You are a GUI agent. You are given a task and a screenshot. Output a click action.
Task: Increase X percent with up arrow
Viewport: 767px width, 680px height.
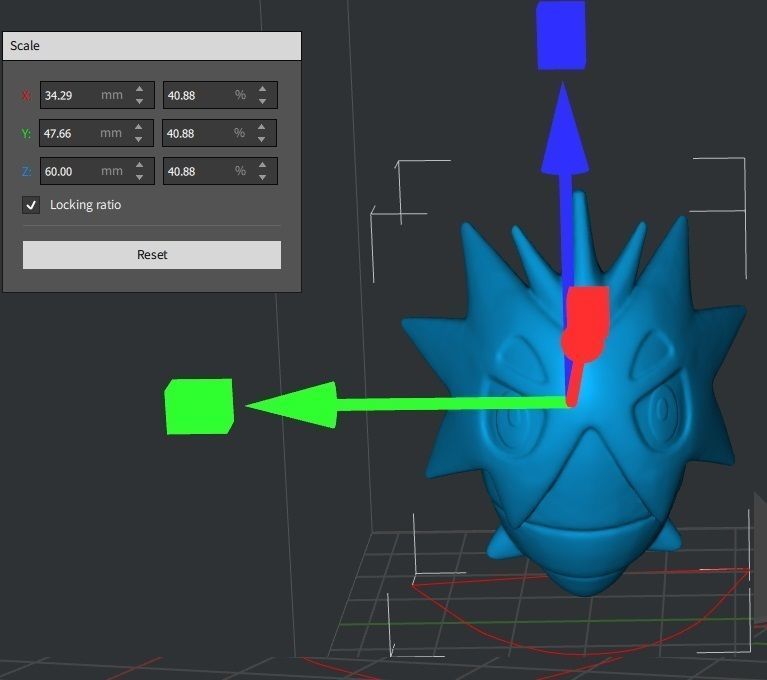coord(263,89)
